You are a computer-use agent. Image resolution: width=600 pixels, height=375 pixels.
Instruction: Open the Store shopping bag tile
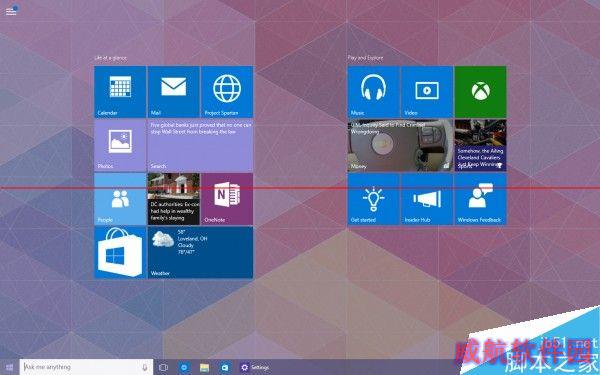click(120, 252)
